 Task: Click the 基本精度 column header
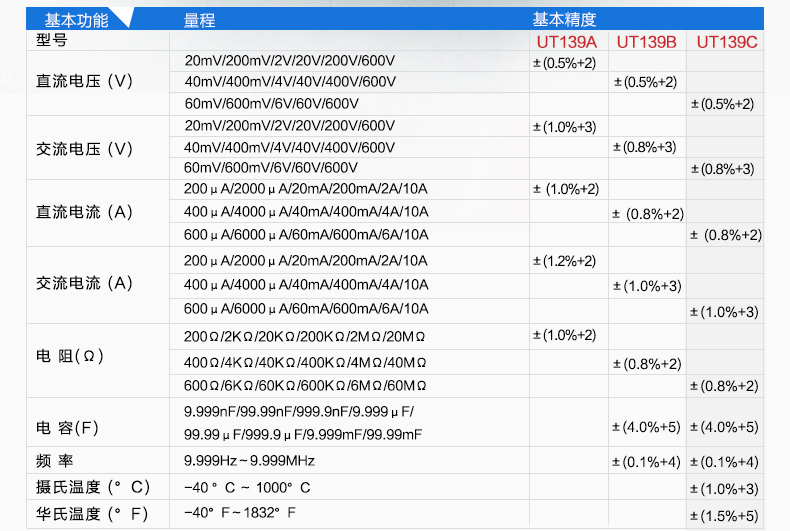(x=565, y=19)
